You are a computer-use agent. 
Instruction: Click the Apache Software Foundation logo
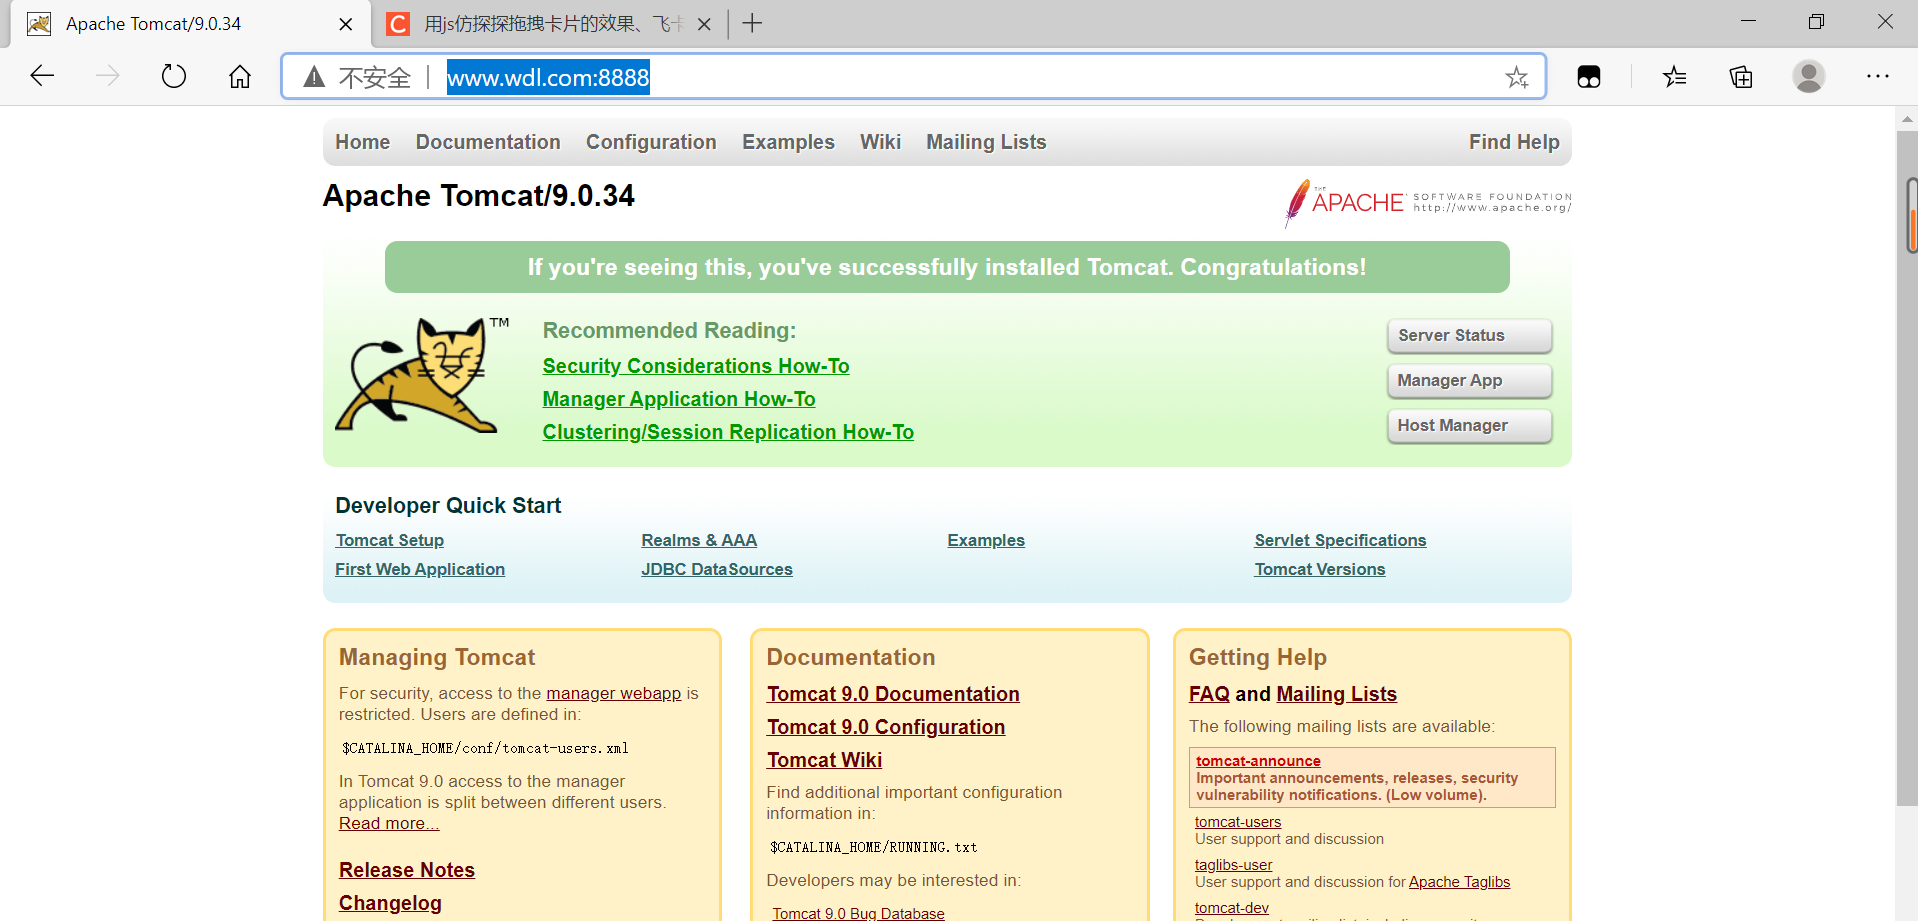click(x=1428, y=203)
